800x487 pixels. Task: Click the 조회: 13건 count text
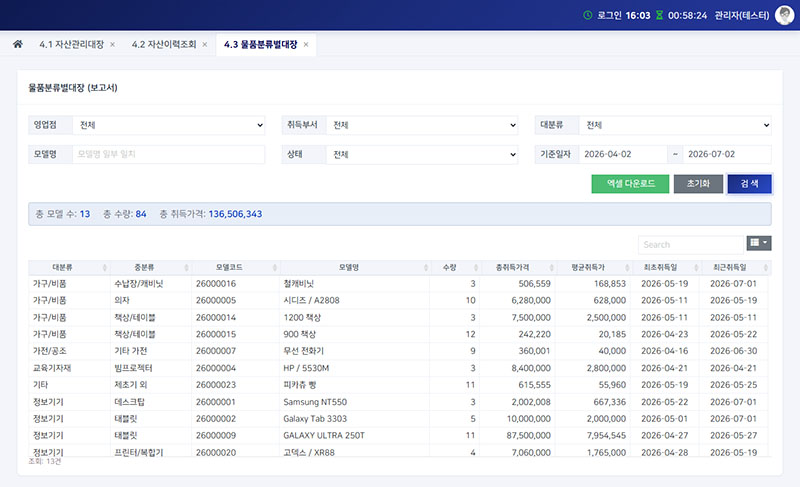(x=44, y=461)
